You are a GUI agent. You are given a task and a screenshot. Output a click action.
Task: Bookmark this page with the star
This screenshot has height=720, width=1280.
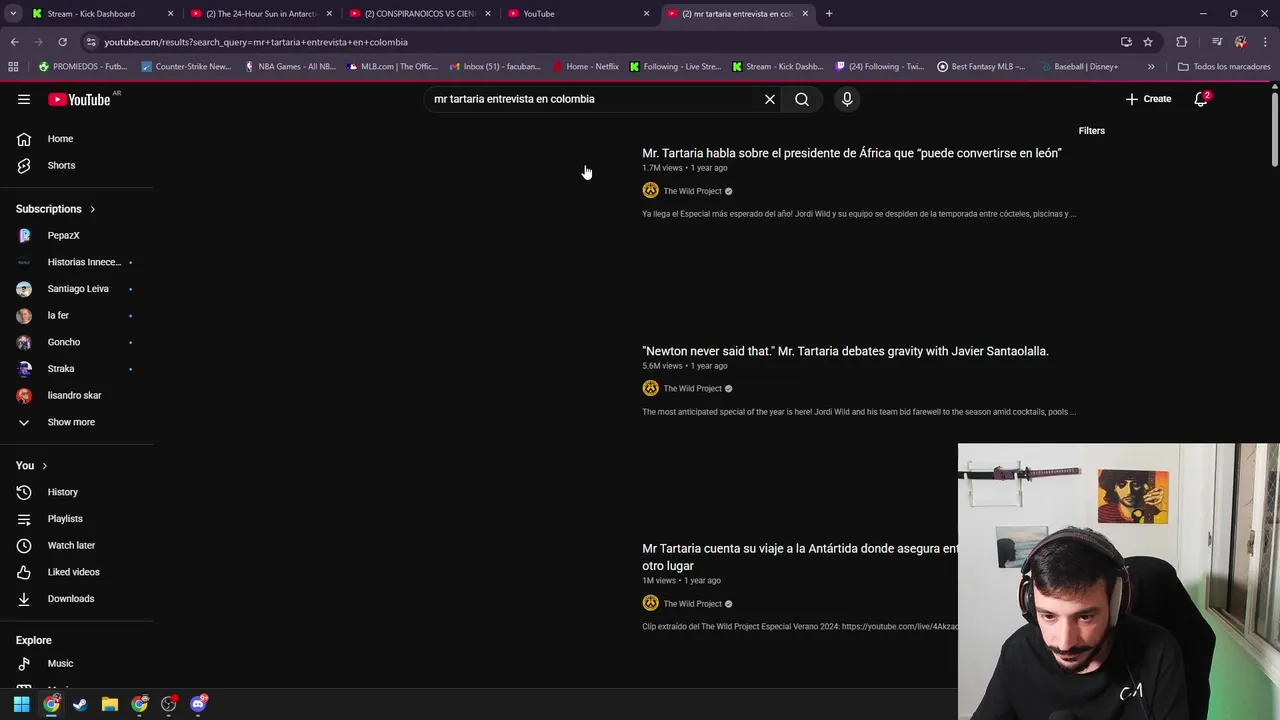pyautogui.click(x=1148, y=42)
